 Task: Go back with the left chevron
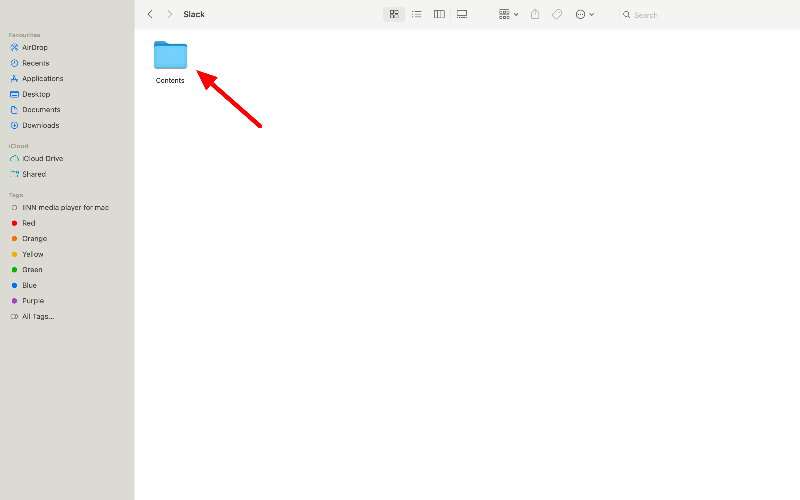150,14
